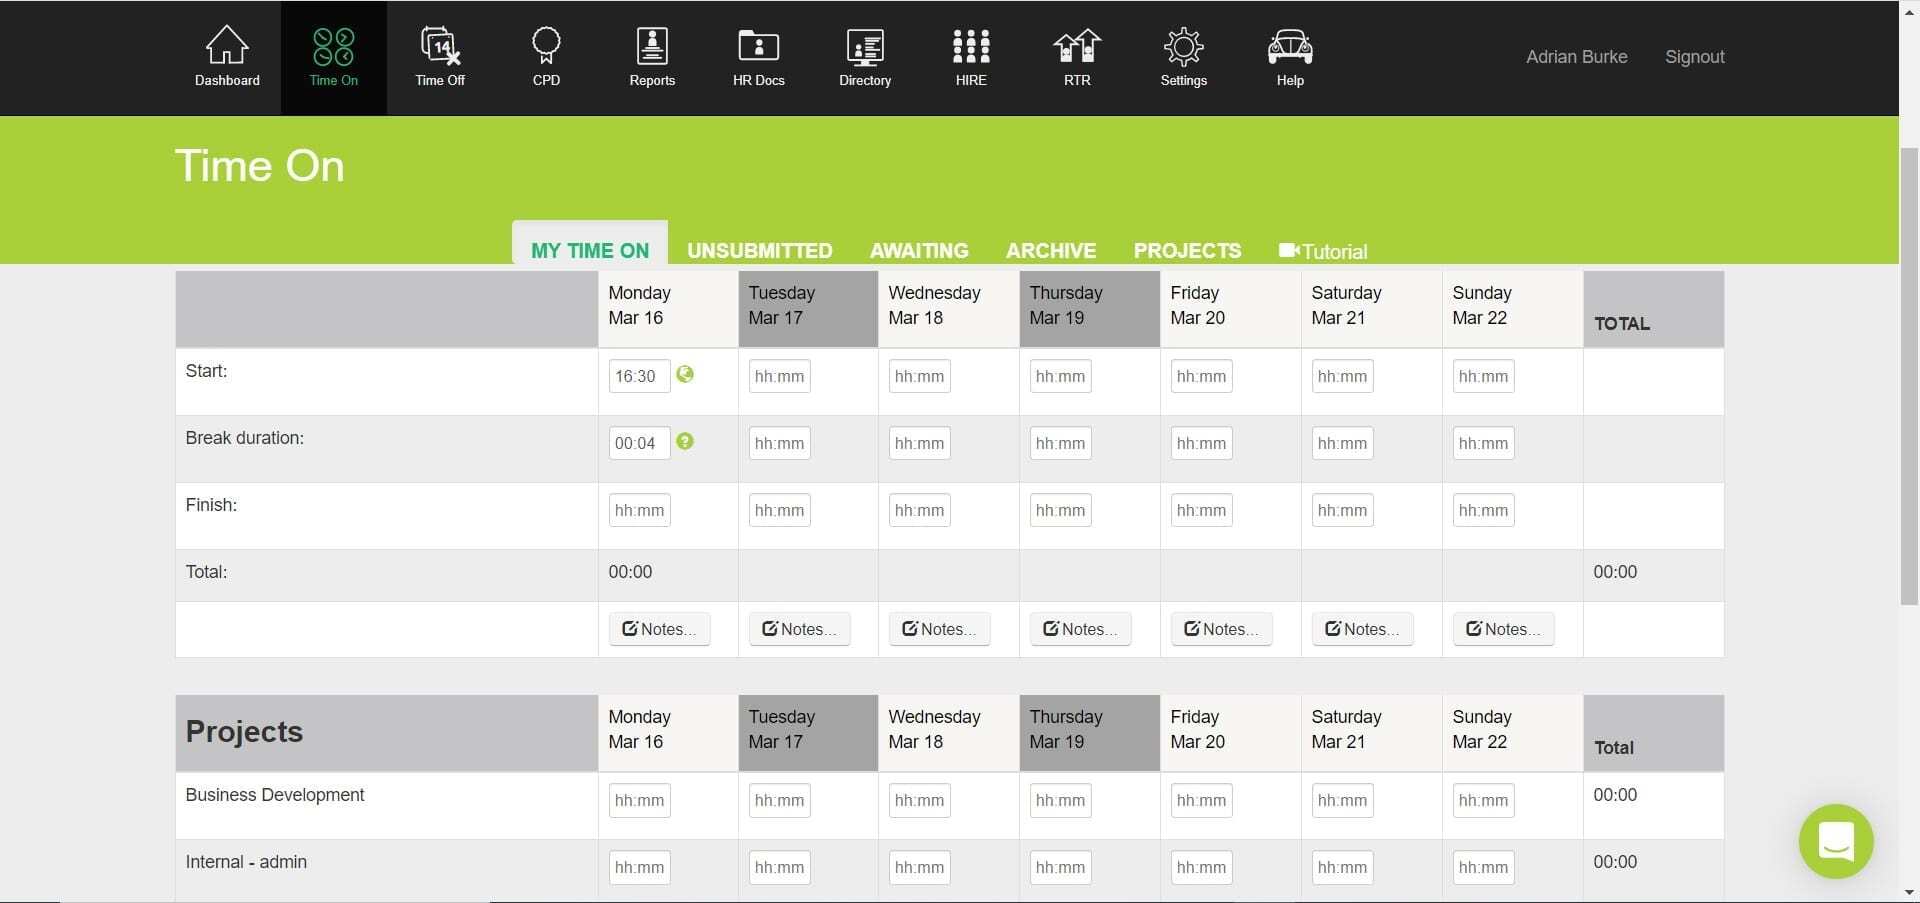
Task: Click Monday Break duration field showing 00:04
Action: (x=639, y=443)
